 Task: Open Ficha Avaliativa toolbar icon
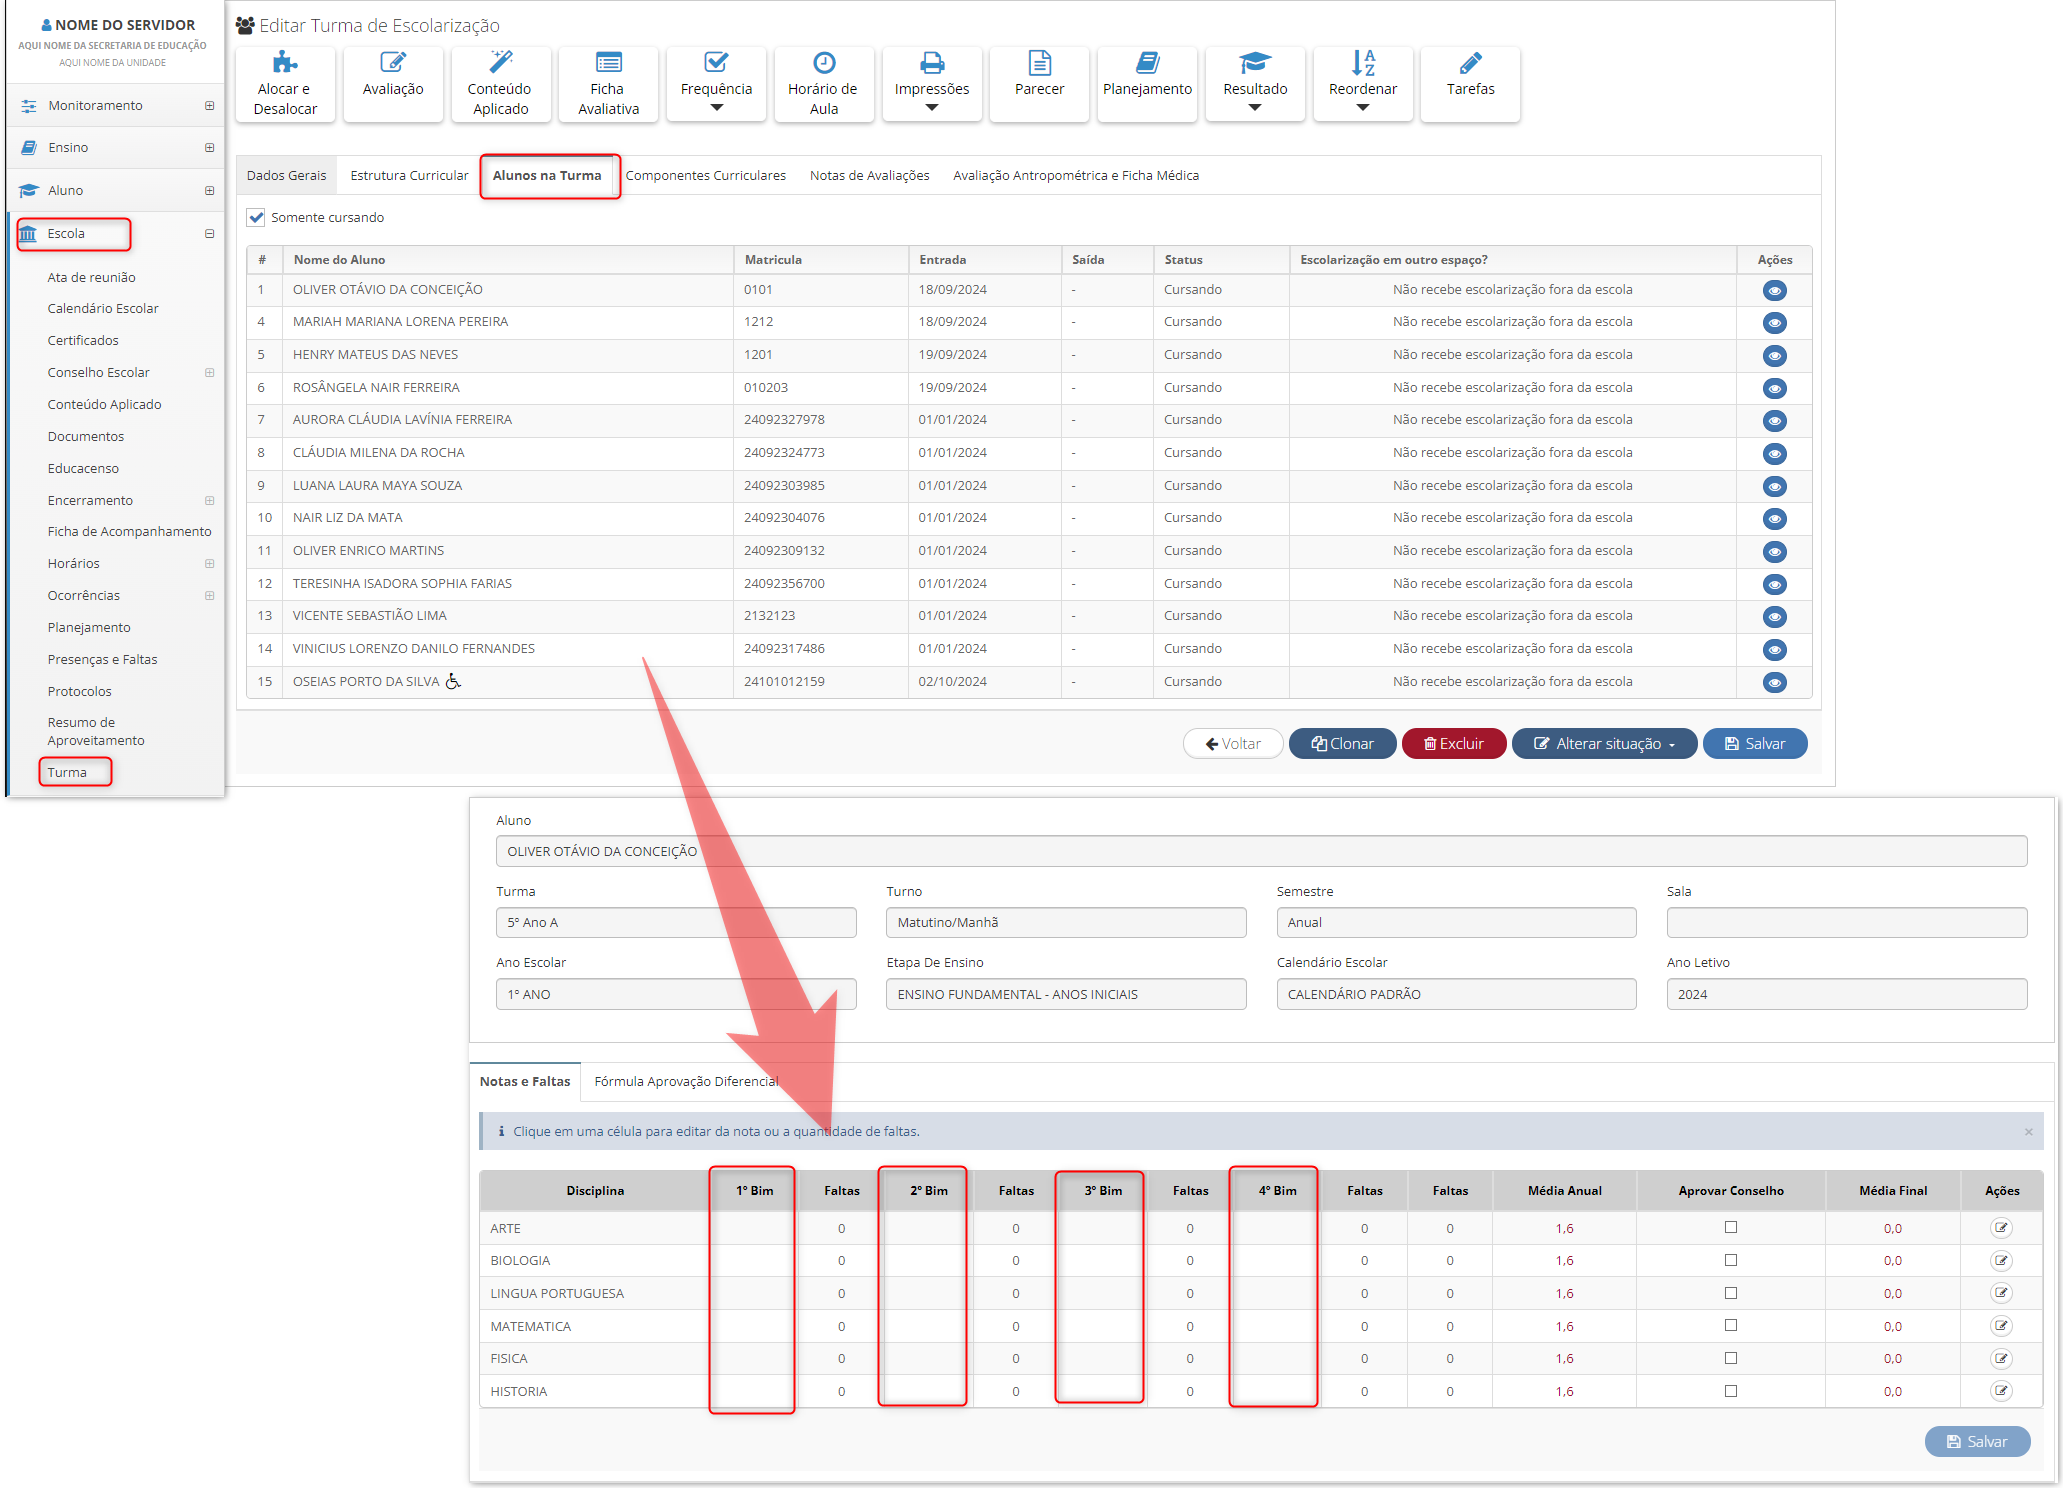[x=608, y=64]
